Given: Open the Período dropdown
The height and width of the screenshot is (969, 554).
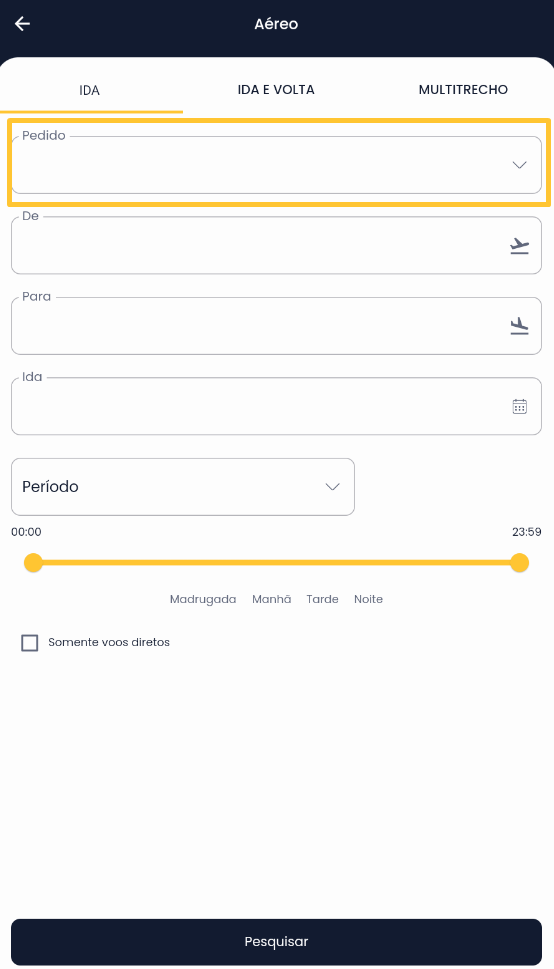Looking at the screenshot, I should point(183,487).
